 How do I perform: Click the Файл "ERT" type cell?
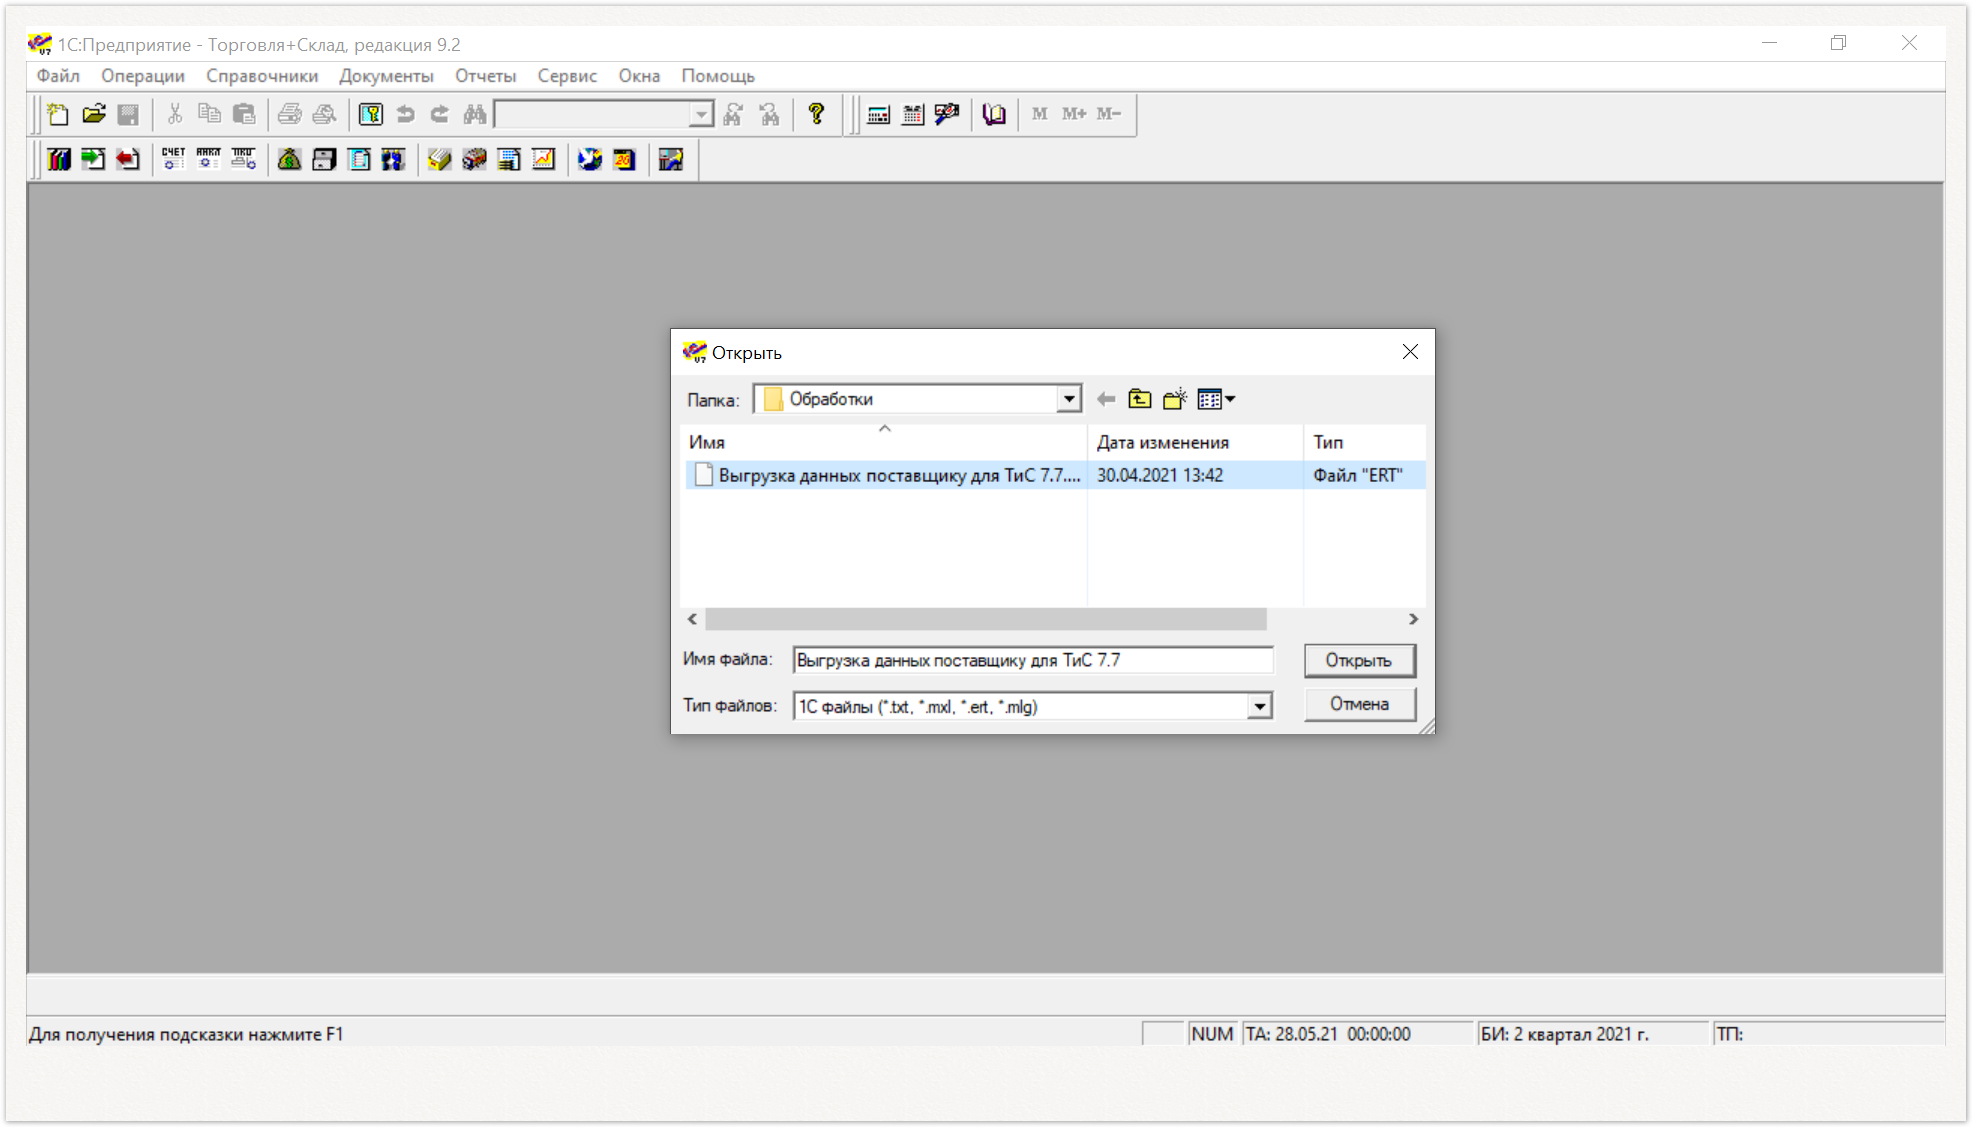coord(1358,475)
